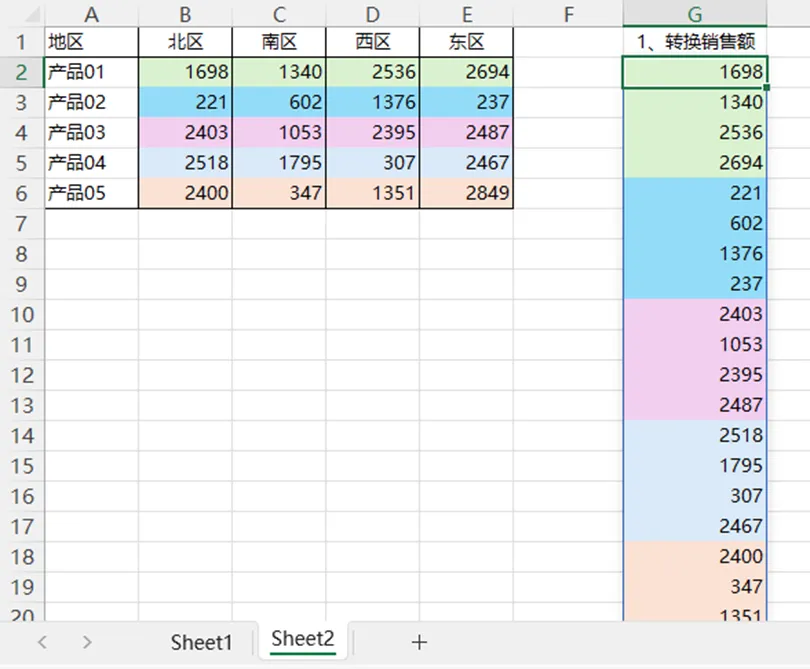Click cell D3 with value 1376
The height and width of the screenshot is (669, 810).
[x=372, y=102]
